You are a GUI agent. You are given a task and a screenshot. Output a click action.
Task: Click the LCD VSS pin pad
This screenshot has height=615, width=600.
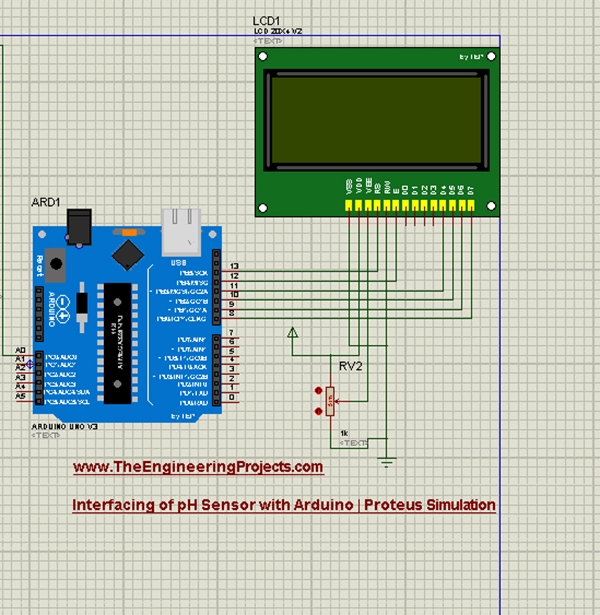pos(348,205)
